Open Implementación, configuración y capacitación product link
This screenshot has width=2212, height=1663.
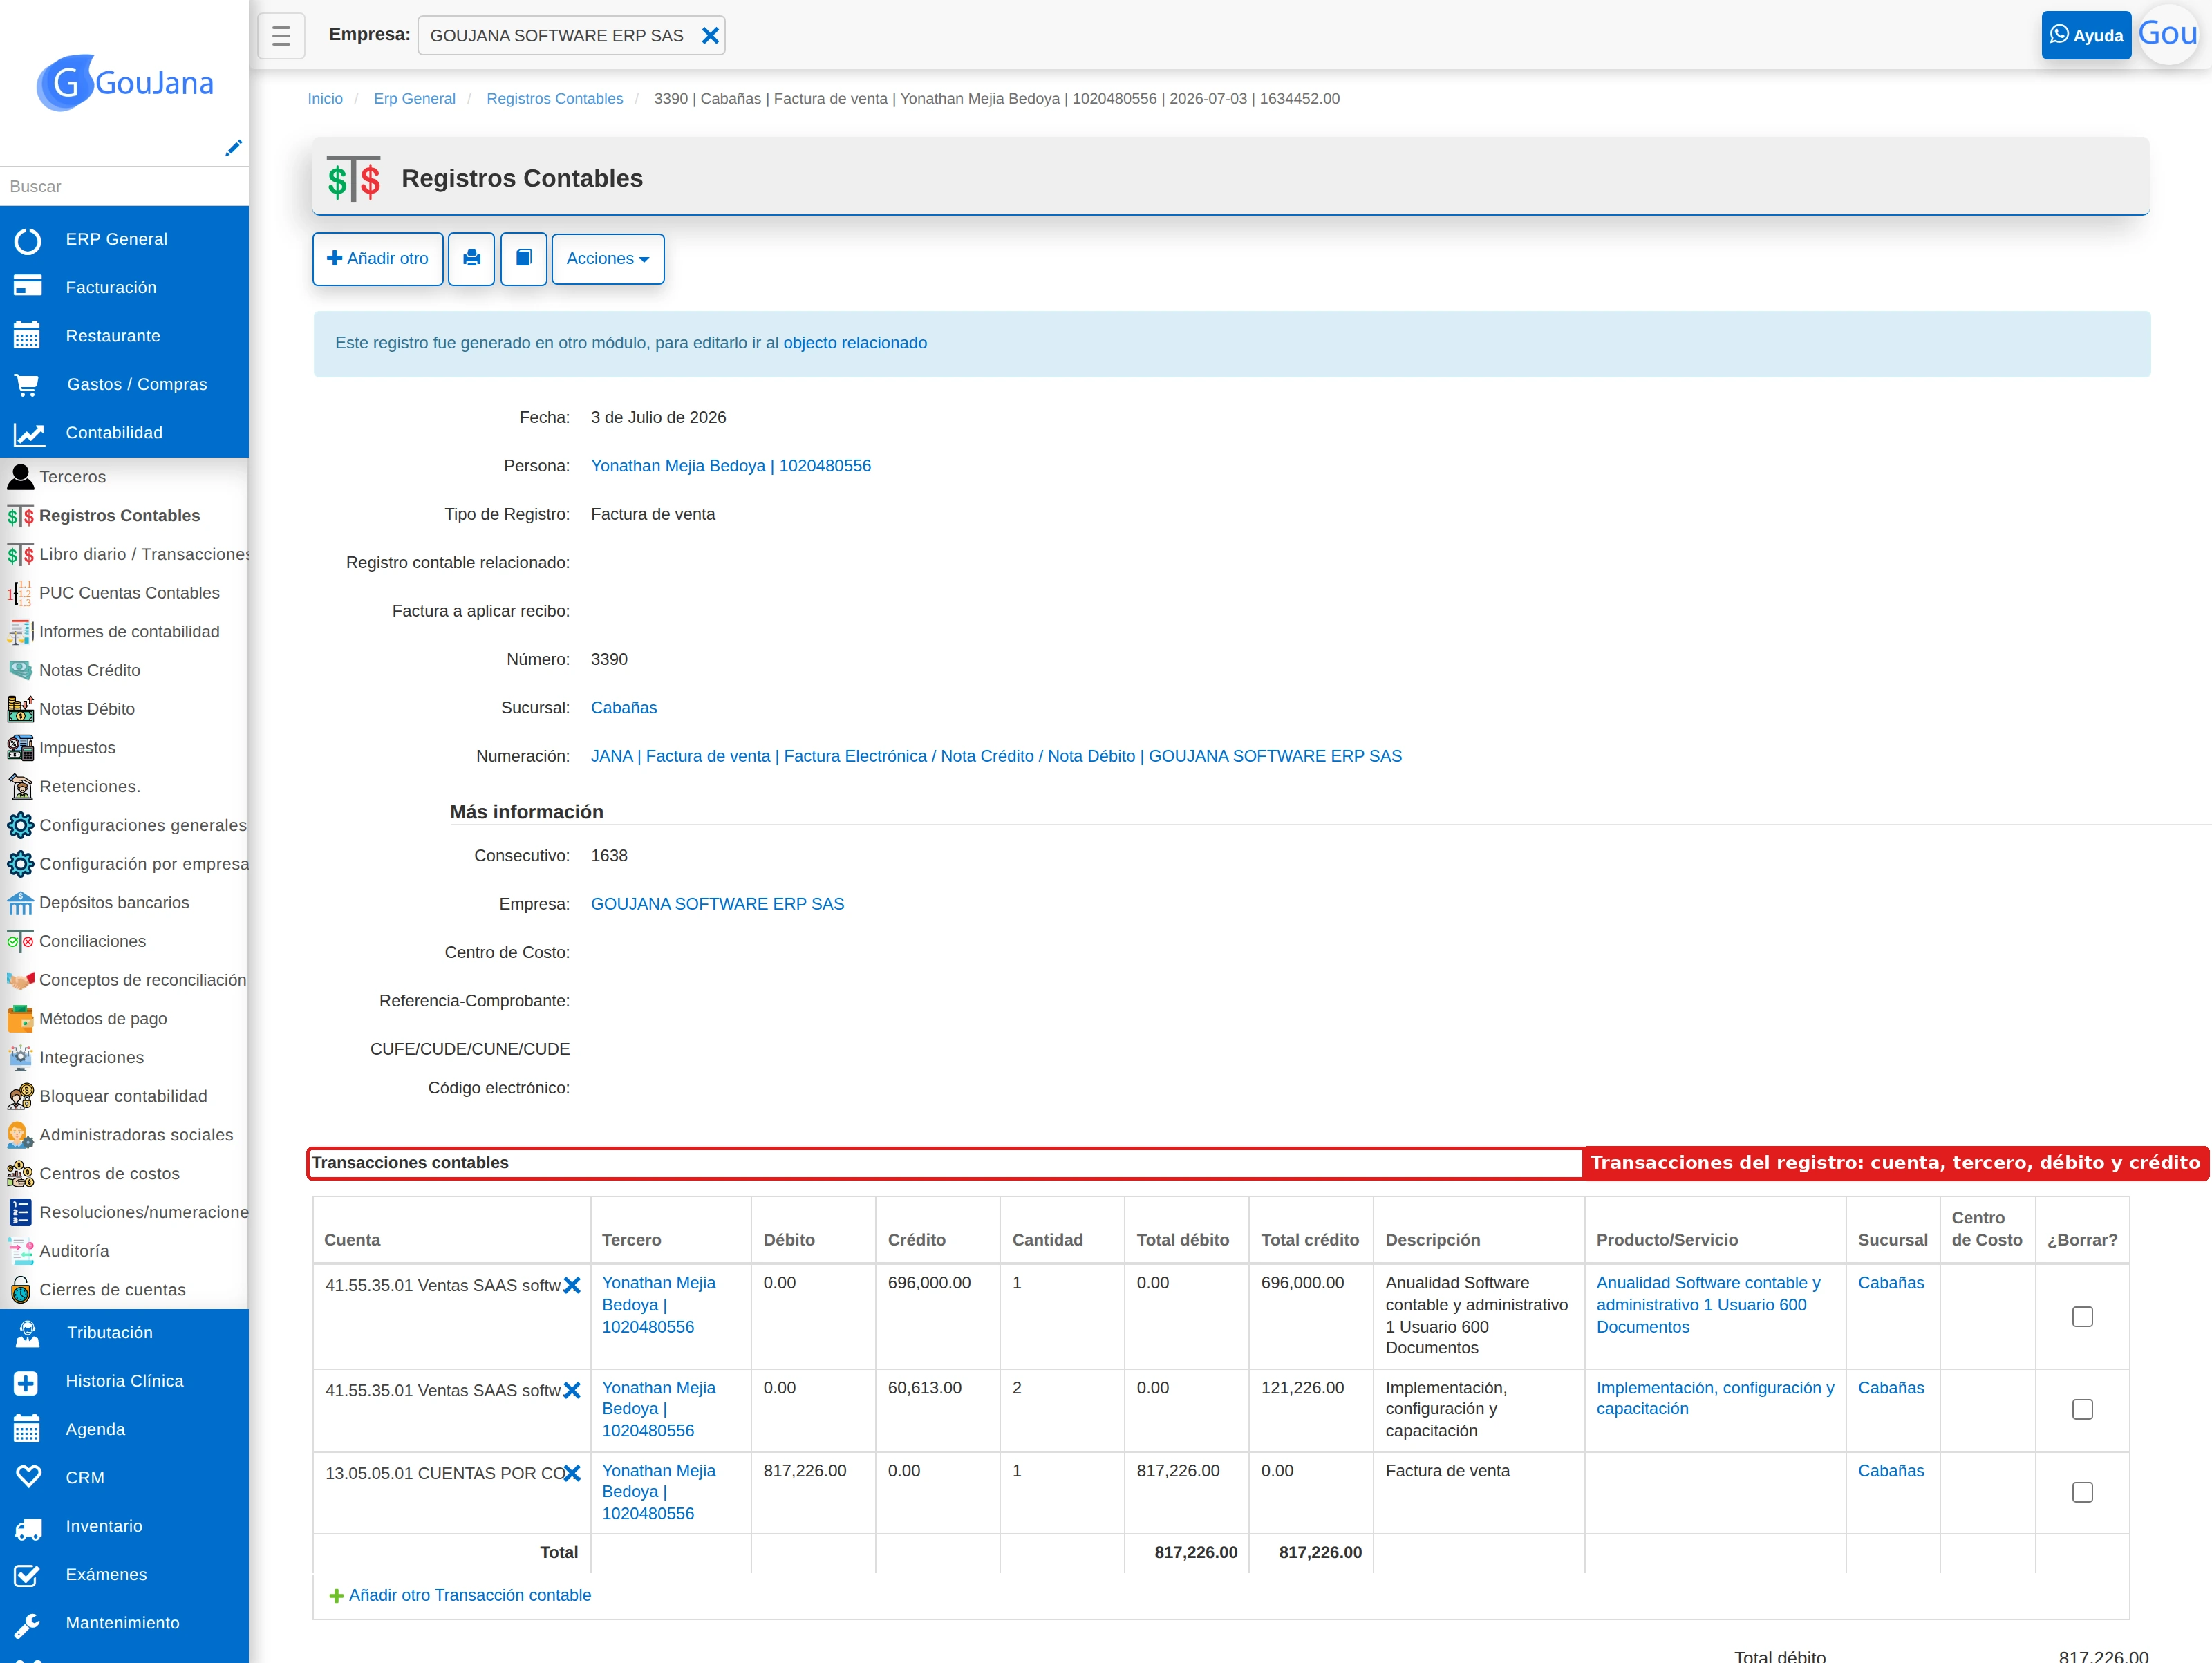tap(1714, 1398)
